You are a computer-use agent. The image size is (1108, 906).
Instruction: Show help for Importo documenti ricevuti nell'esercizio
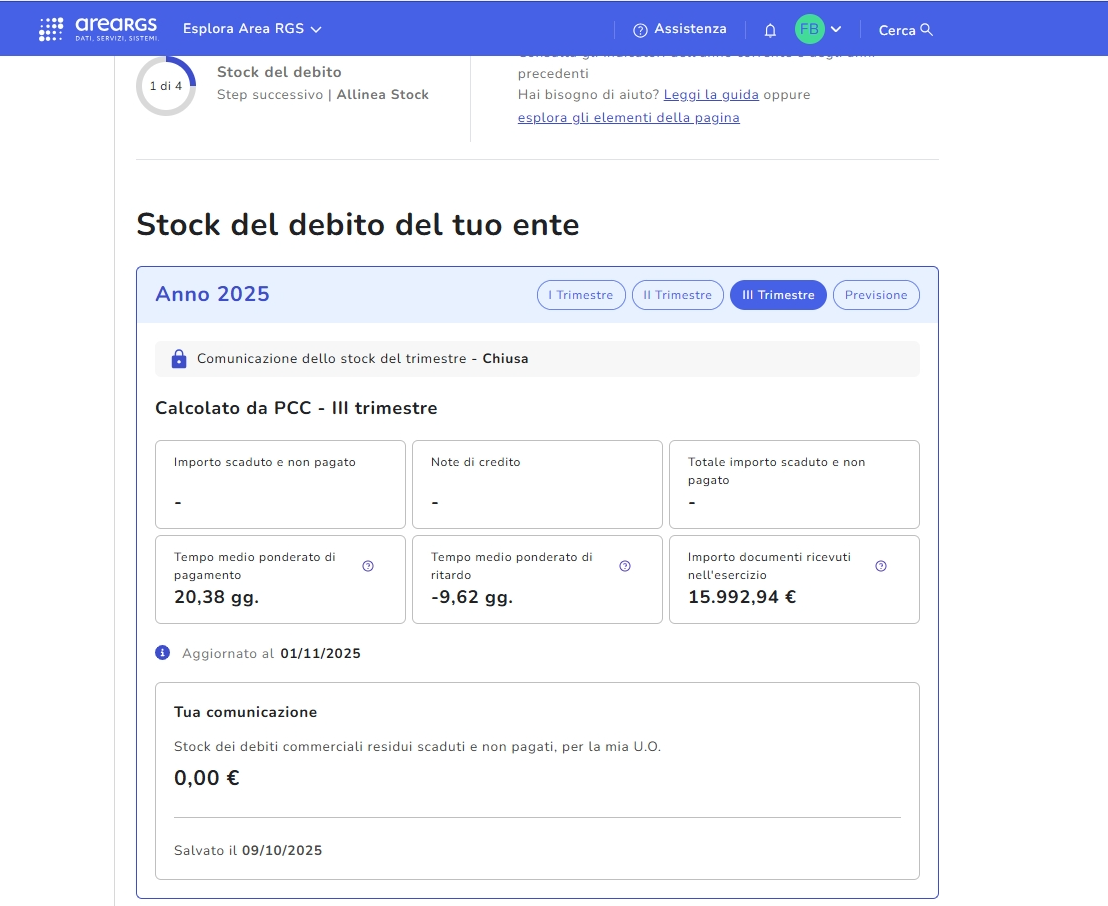(881, 566)
